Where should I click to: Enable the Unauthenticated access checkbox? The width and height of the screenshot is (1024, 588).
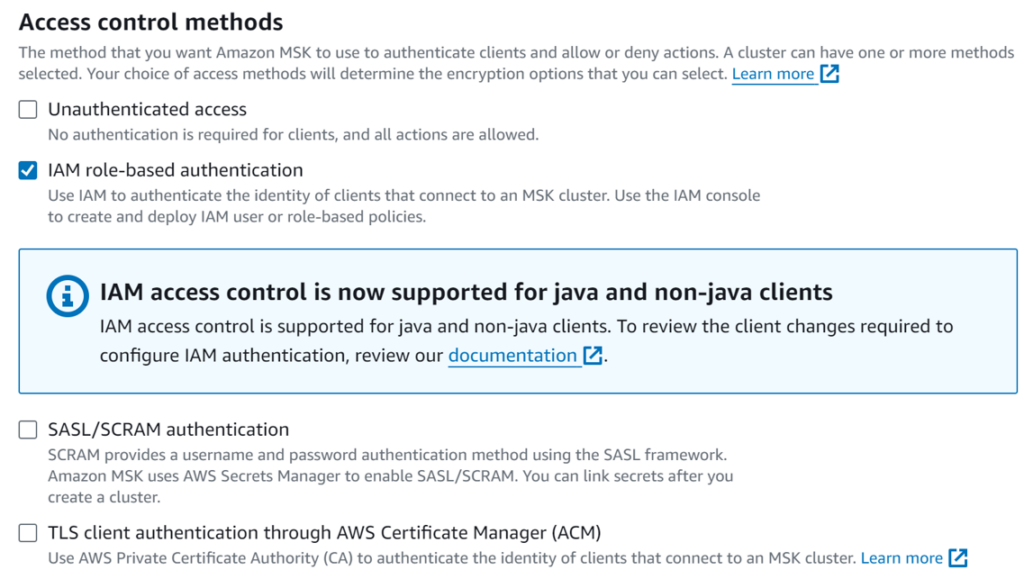(27, 109)
